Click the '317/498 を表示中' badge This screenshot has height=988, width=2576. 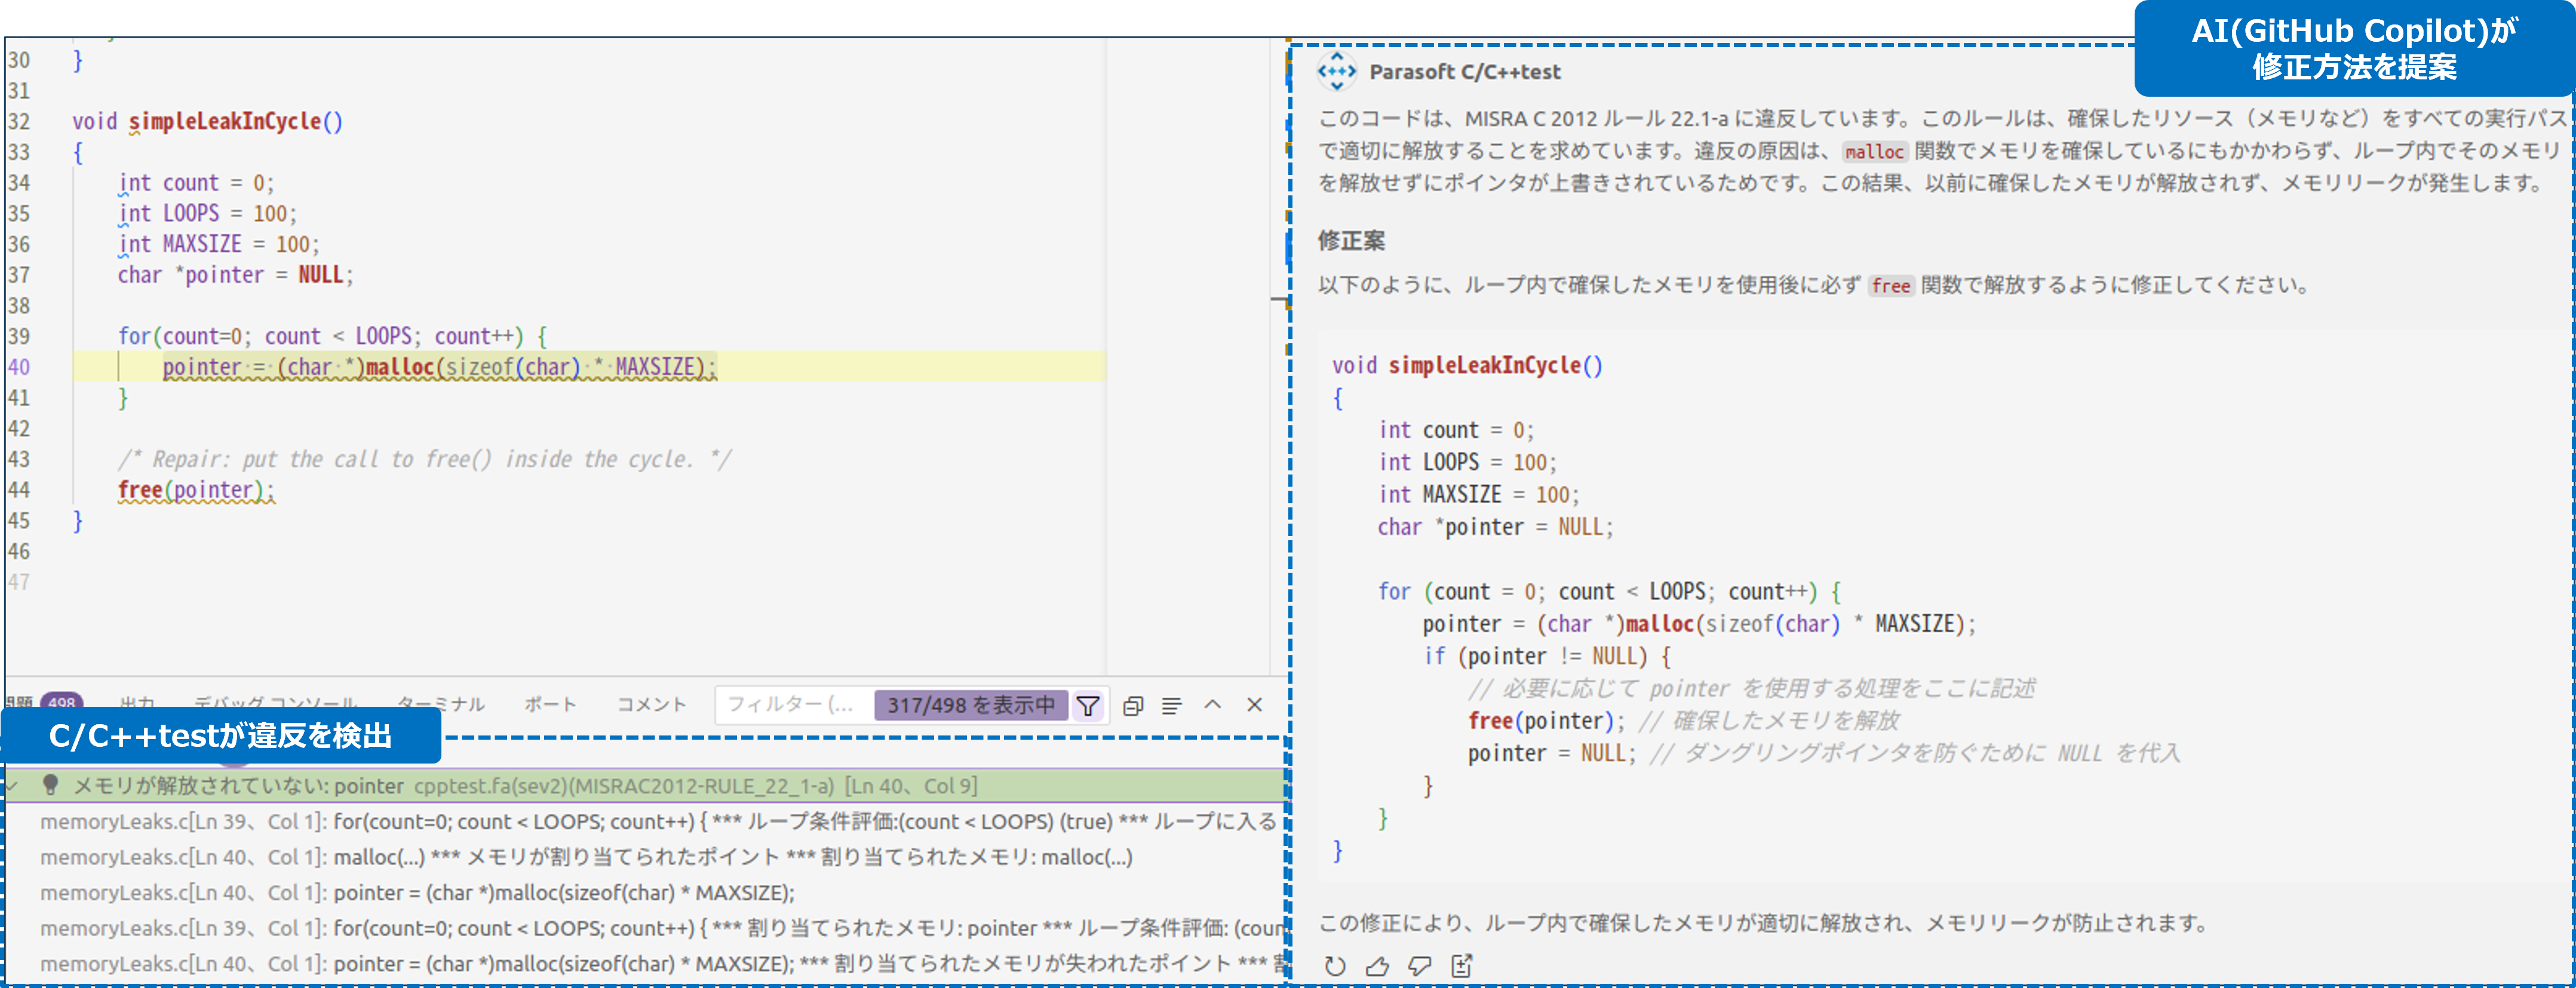[x=970, y=705]
